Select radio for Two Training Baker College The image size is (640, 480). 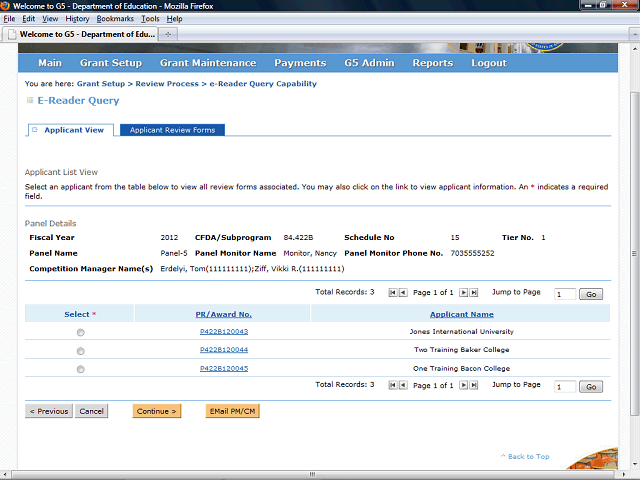point(80,351)
